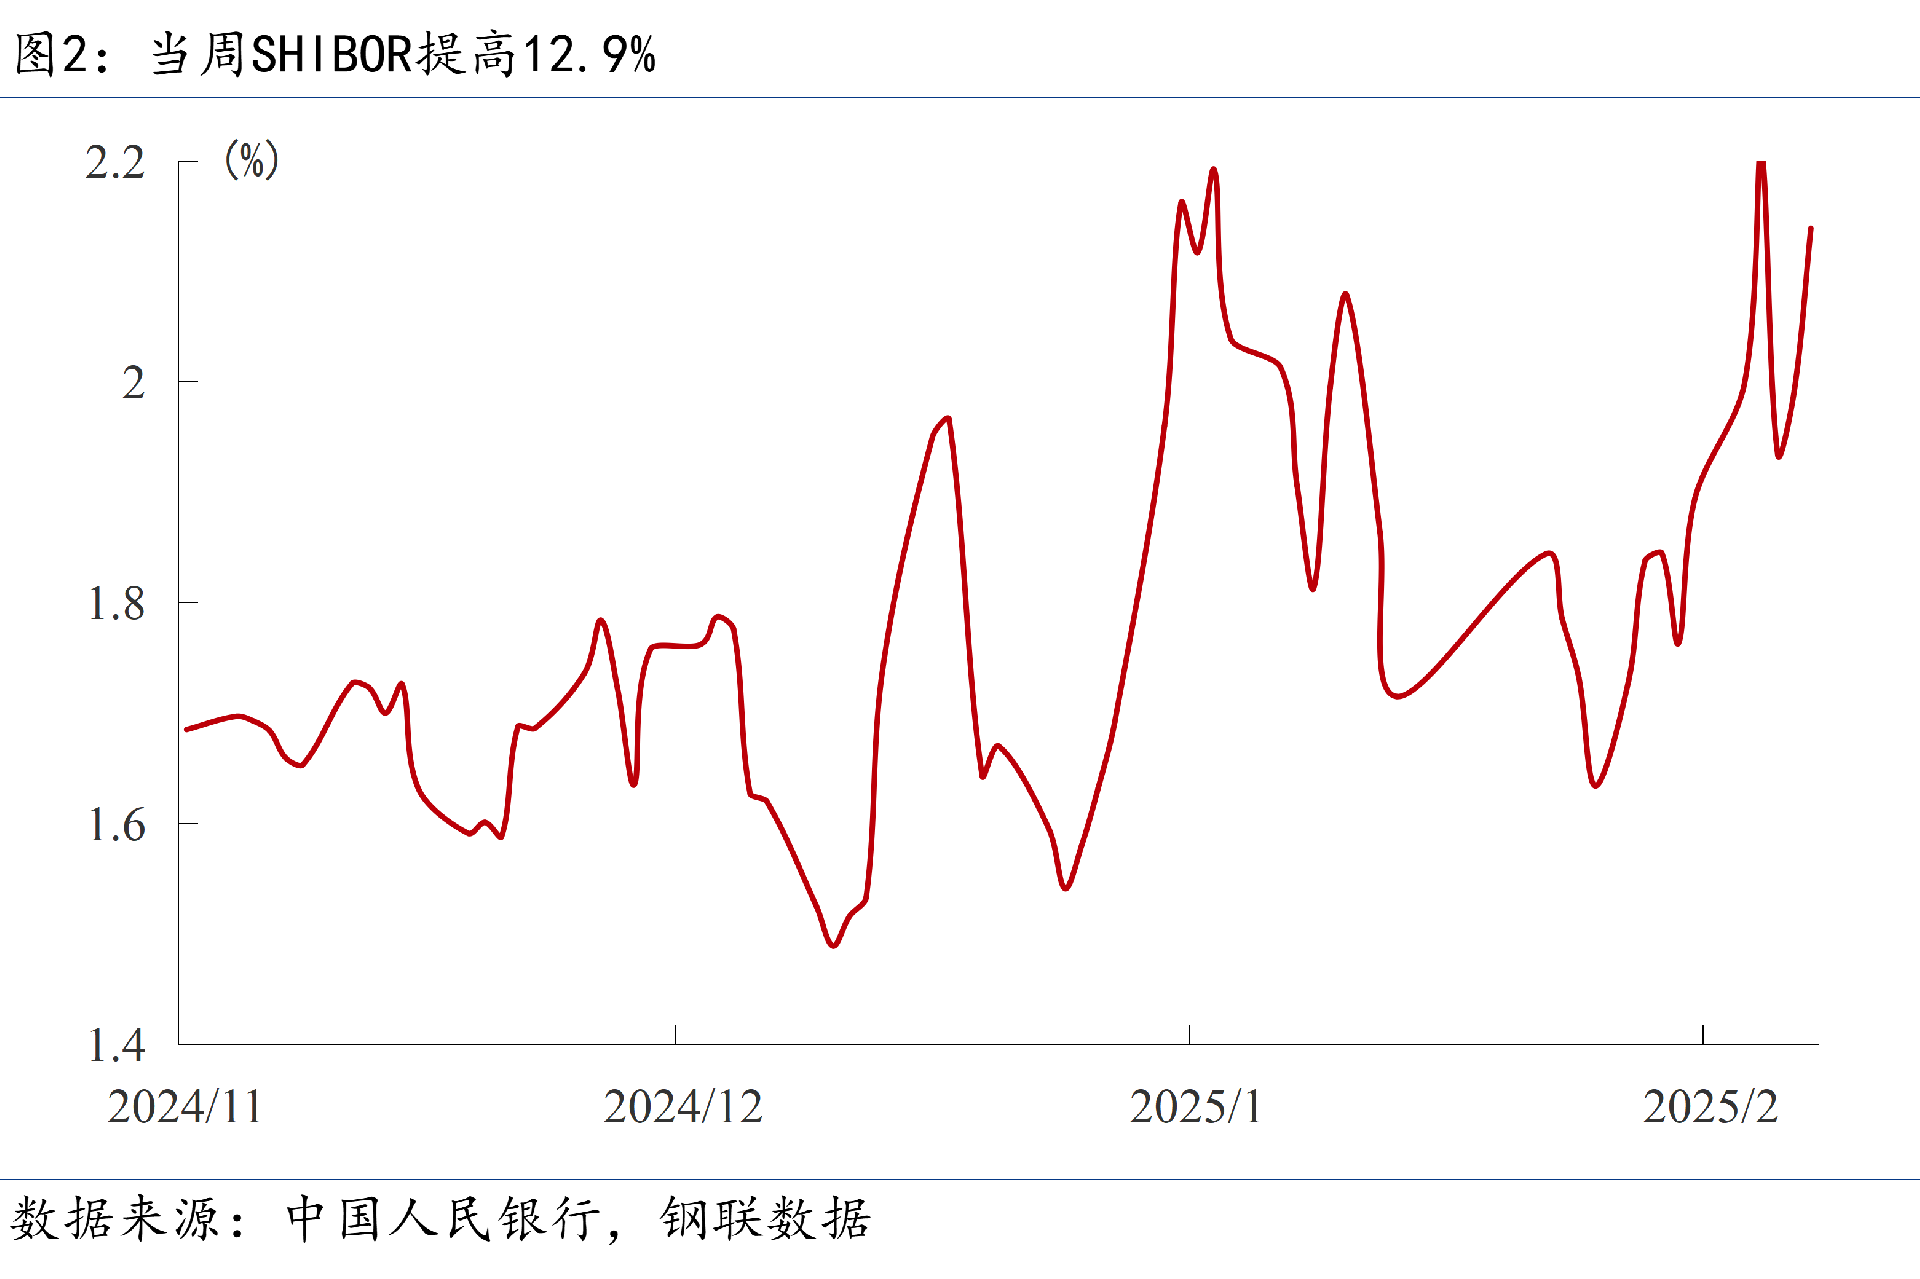
Task: Click the lowest trough of the red line
Action: 833,945
